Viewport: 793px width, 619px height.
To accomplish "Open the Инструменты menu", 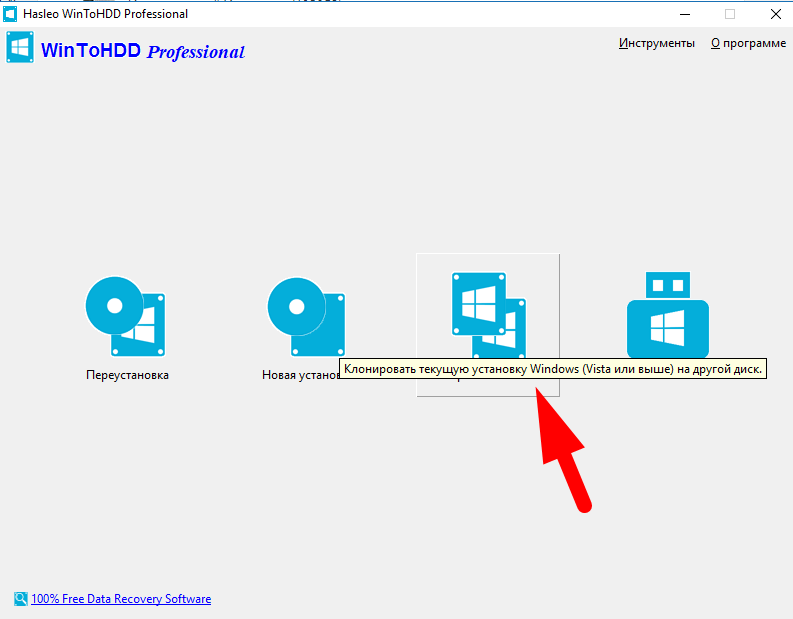I will coord(656,43).
